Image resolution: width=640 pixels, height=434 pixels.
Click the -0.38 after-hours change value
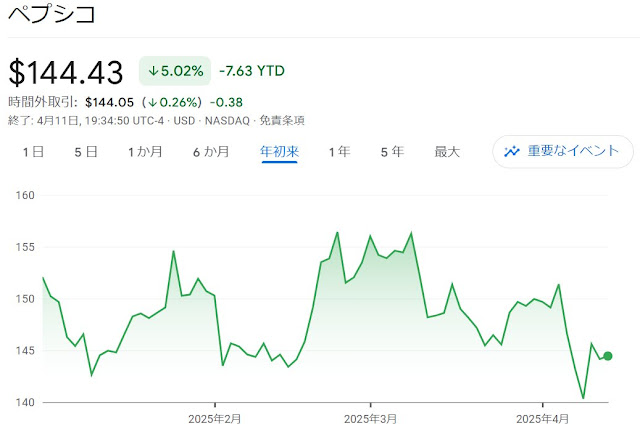click(226, 102)
